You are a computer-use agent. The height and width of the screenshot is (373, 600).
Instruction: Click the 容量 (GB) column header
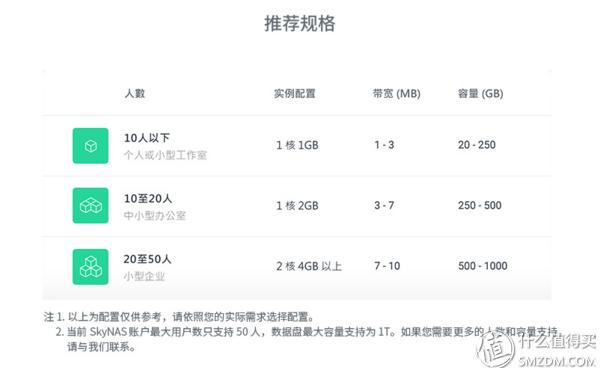click(480, 93)
